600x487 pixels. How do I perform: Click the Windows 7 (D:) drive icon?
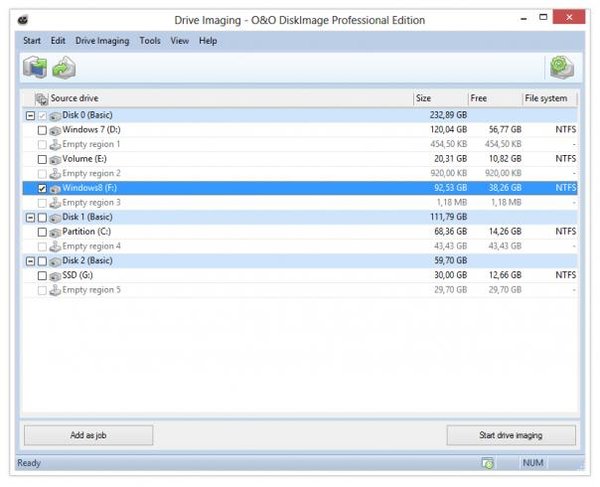pyautogui.click(x=55, y=130)
